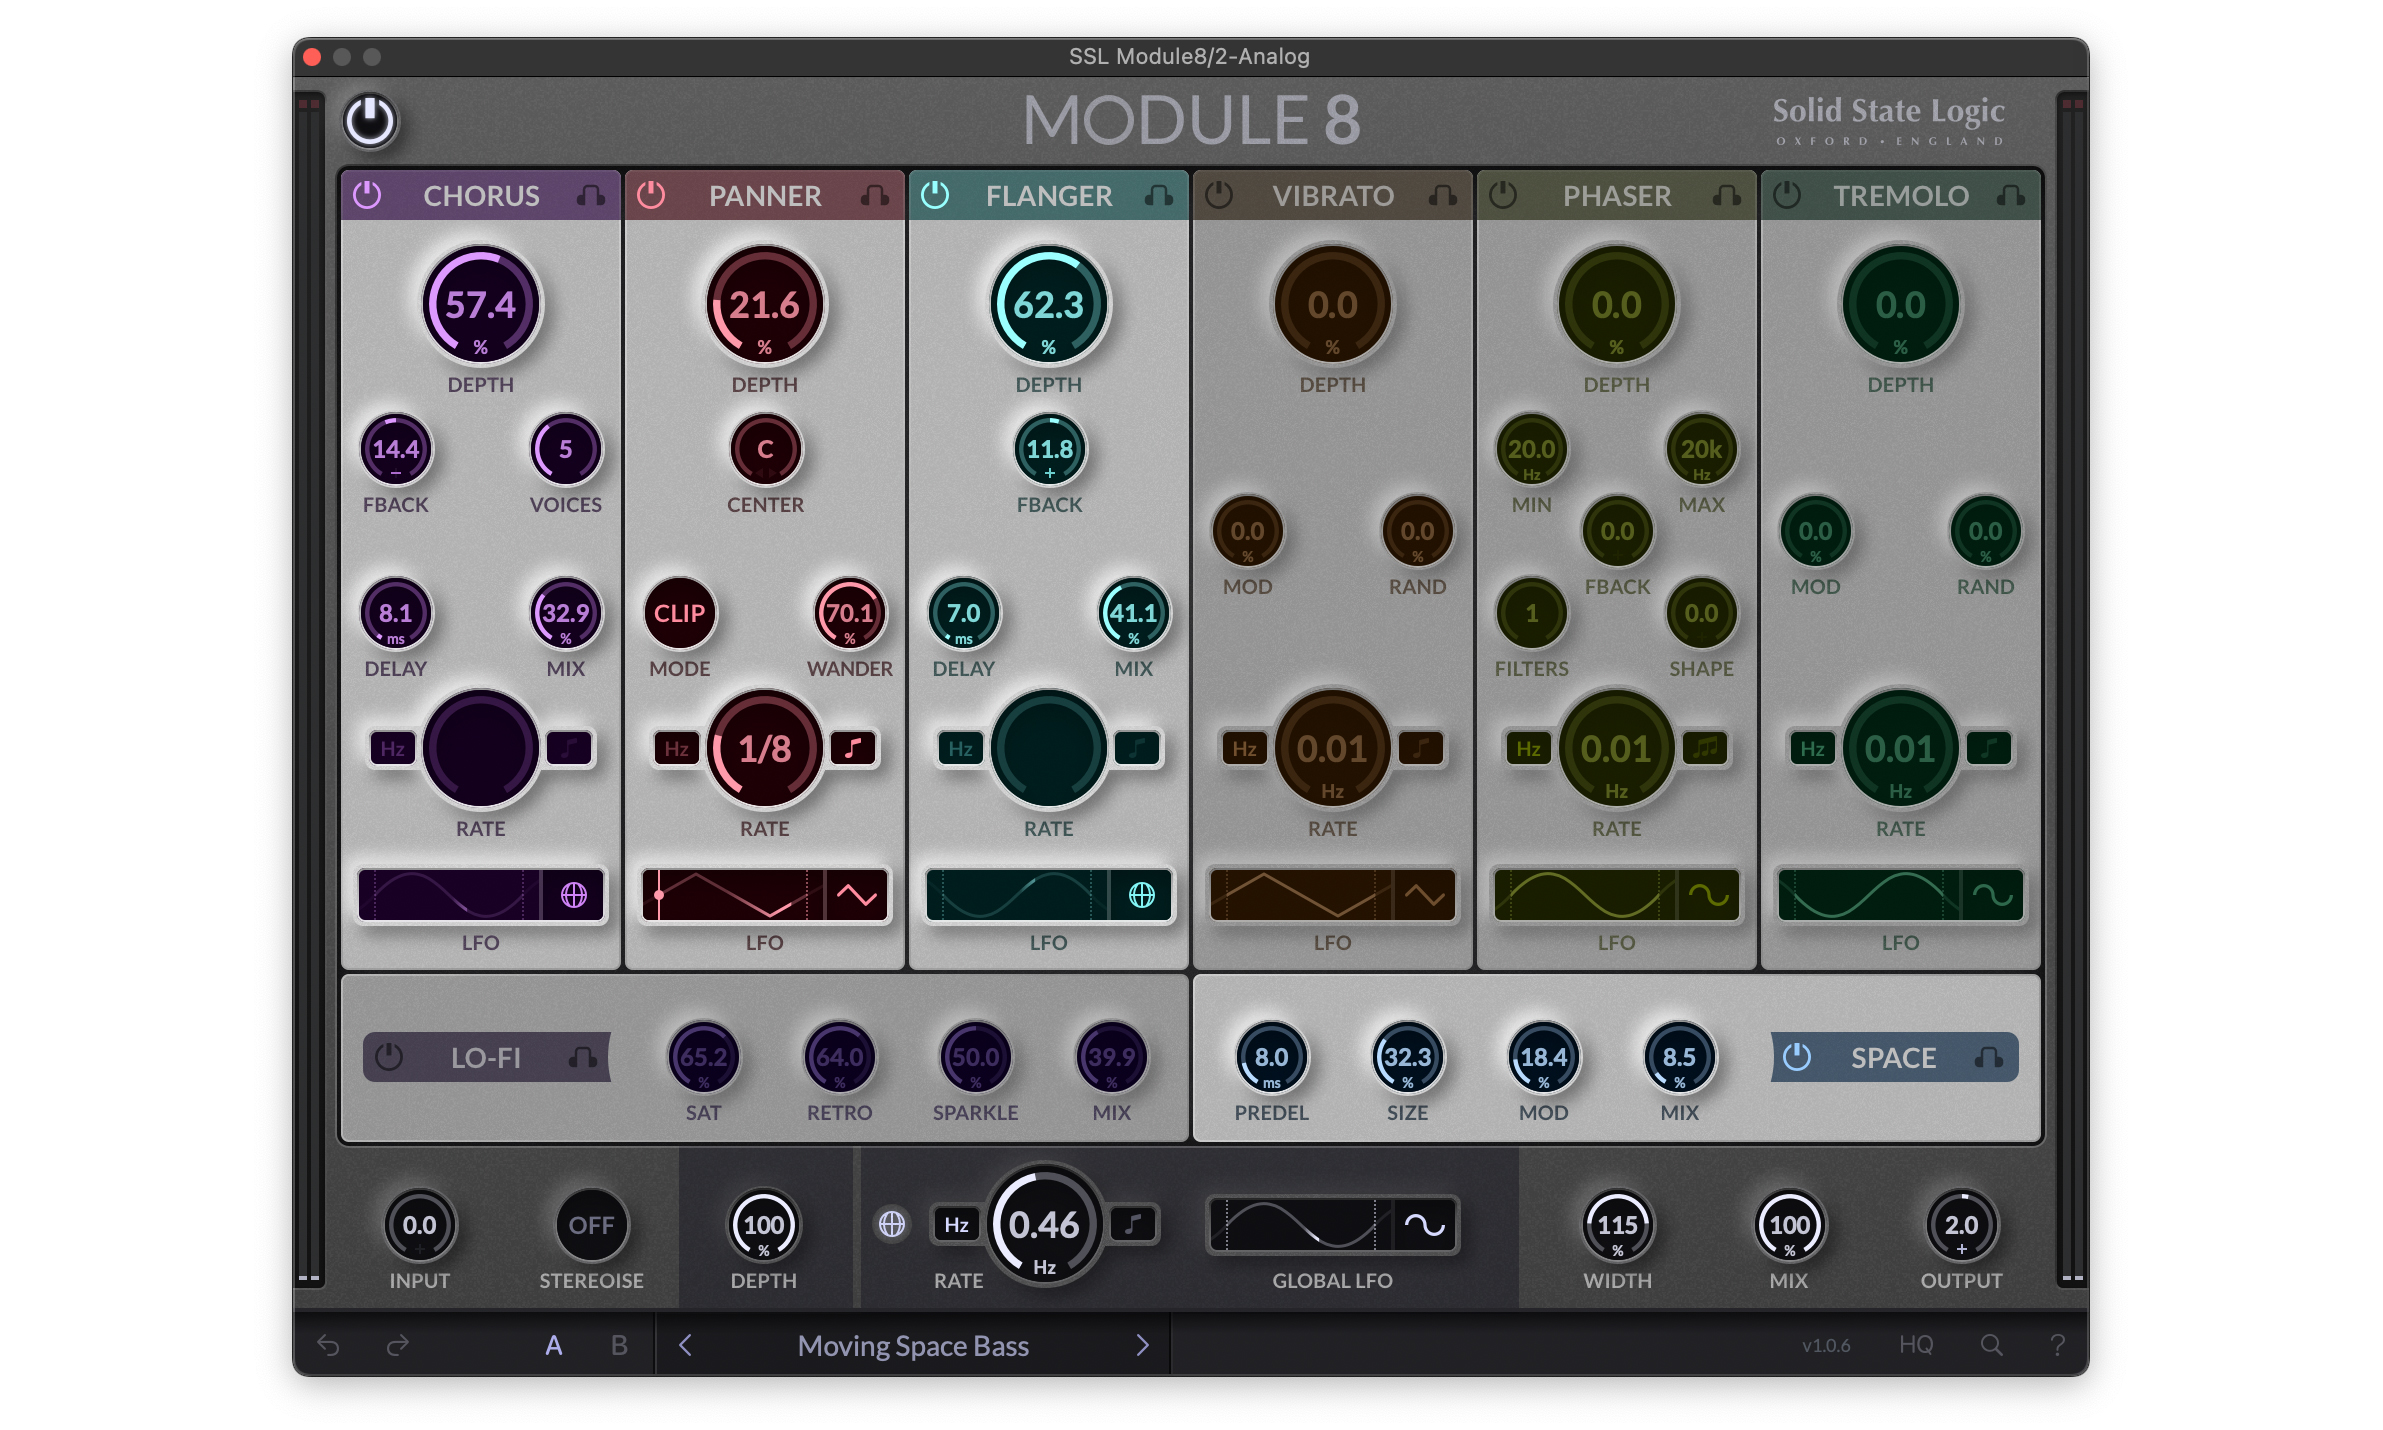Toggle the Space reverb power button
The image size is (2383, 1430).
(x=1797, y=1057)
